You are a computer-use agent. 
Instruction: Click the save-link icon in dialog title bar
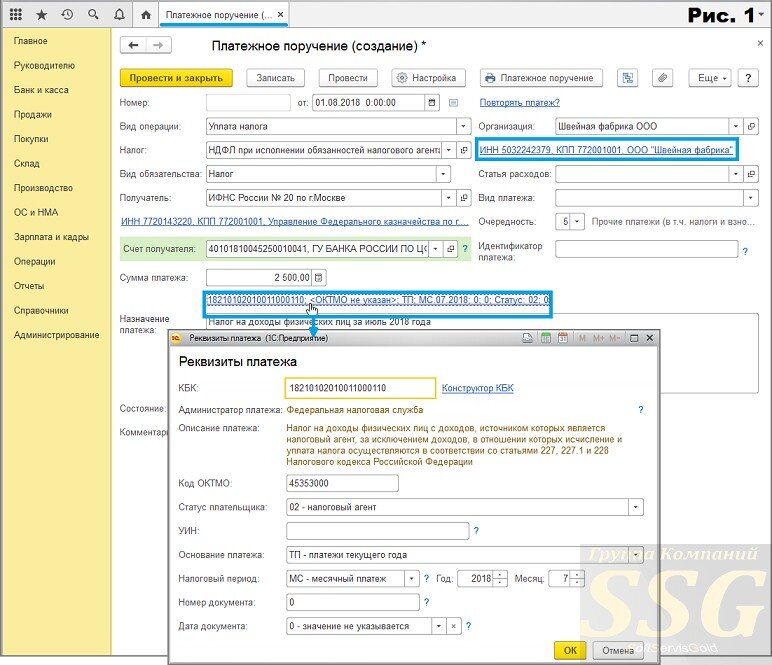527,338
